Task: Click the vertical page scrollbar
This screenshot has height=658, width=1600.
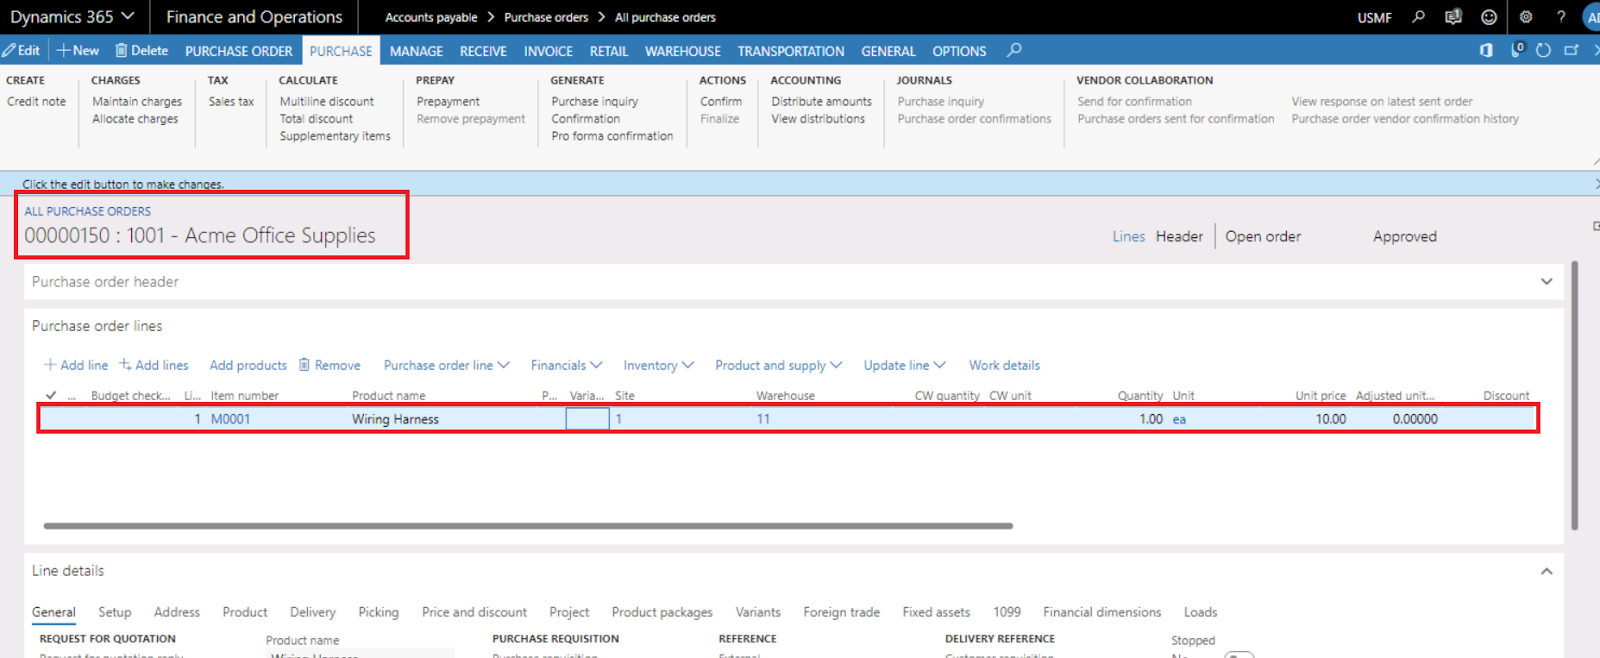Action: [1574, 395]
